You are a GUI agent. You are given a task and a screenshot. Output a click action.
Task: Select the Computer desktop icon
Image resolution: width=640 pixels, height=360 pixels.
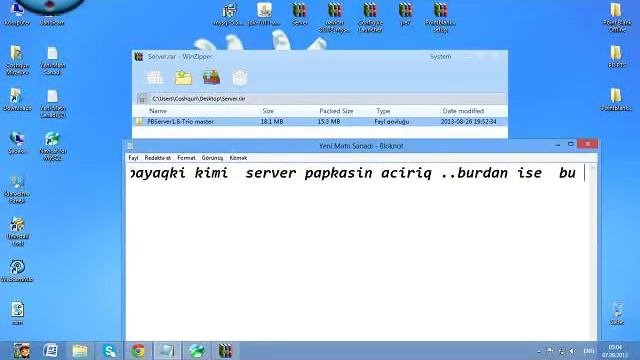click(17, 13)
